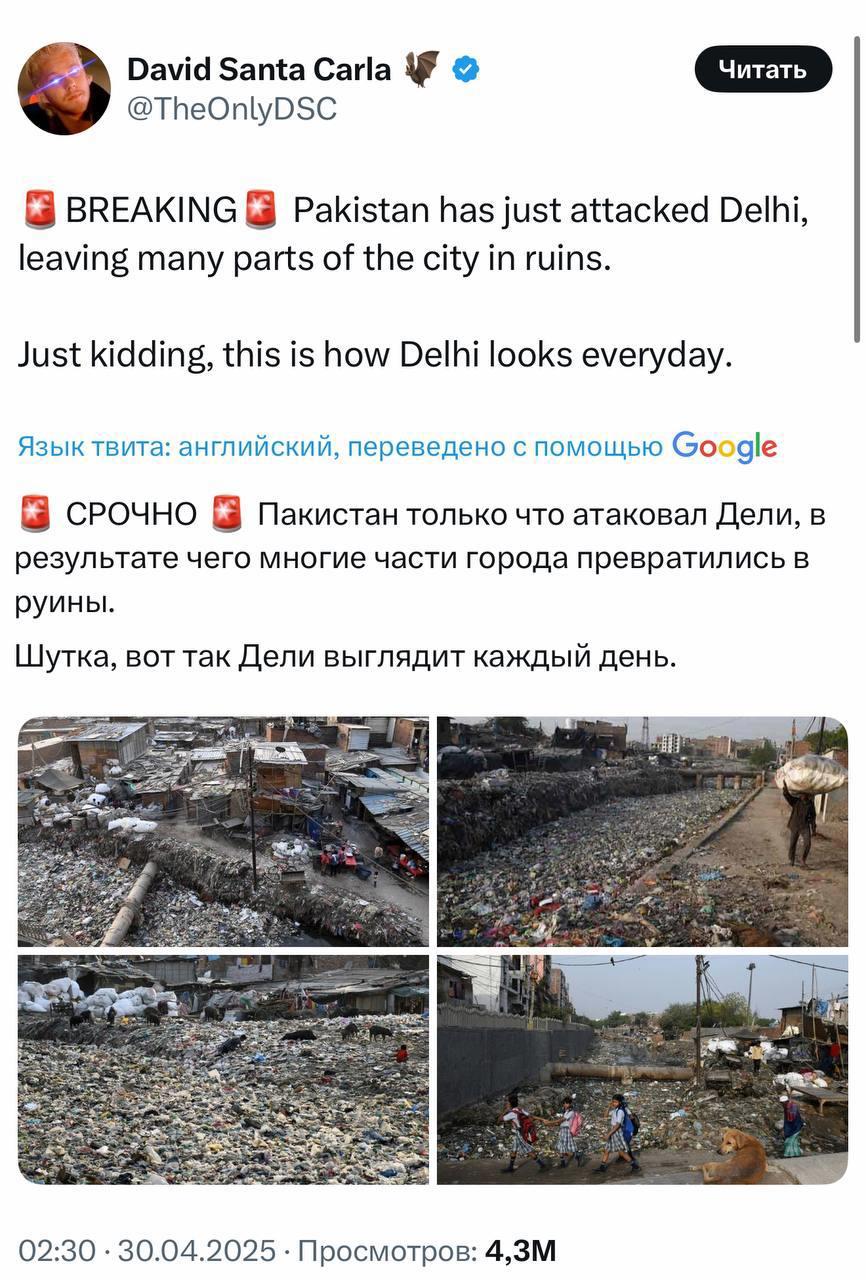This screenshot has width=866, height=1280.
Task: Click the siren emoji before BREAKING
Action: point(39,210)
